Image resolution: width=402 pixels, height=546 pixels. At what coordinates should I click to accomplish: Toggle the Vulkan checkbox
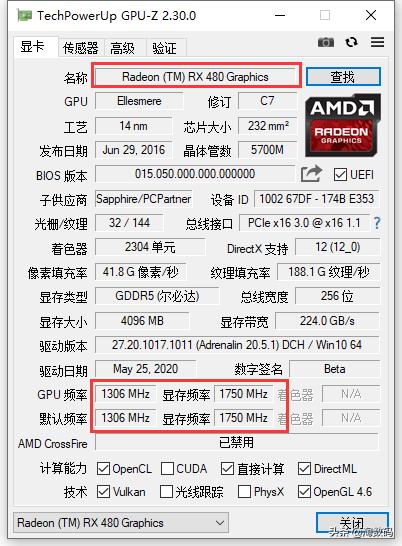tap(103, 492)
